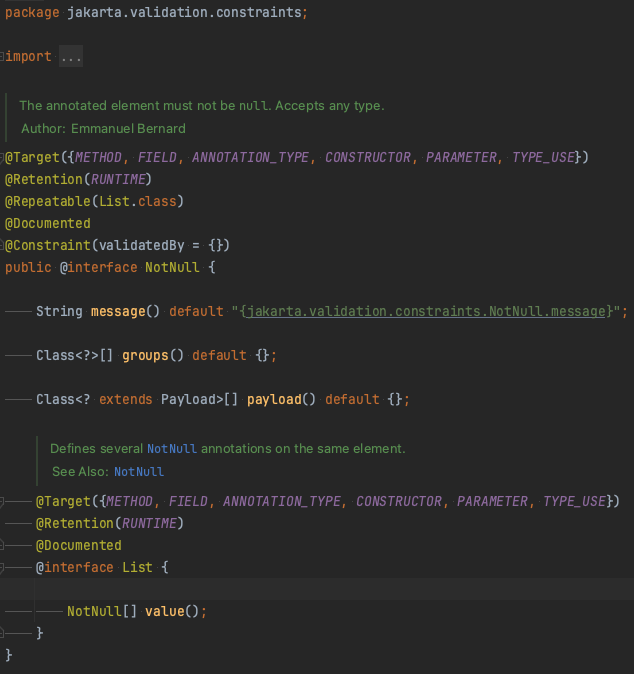This screenshot has width=634, height=674.
Task: Open the NotNull link after "See Also:"
Action: pyautogui.click(x=139, y=472)
